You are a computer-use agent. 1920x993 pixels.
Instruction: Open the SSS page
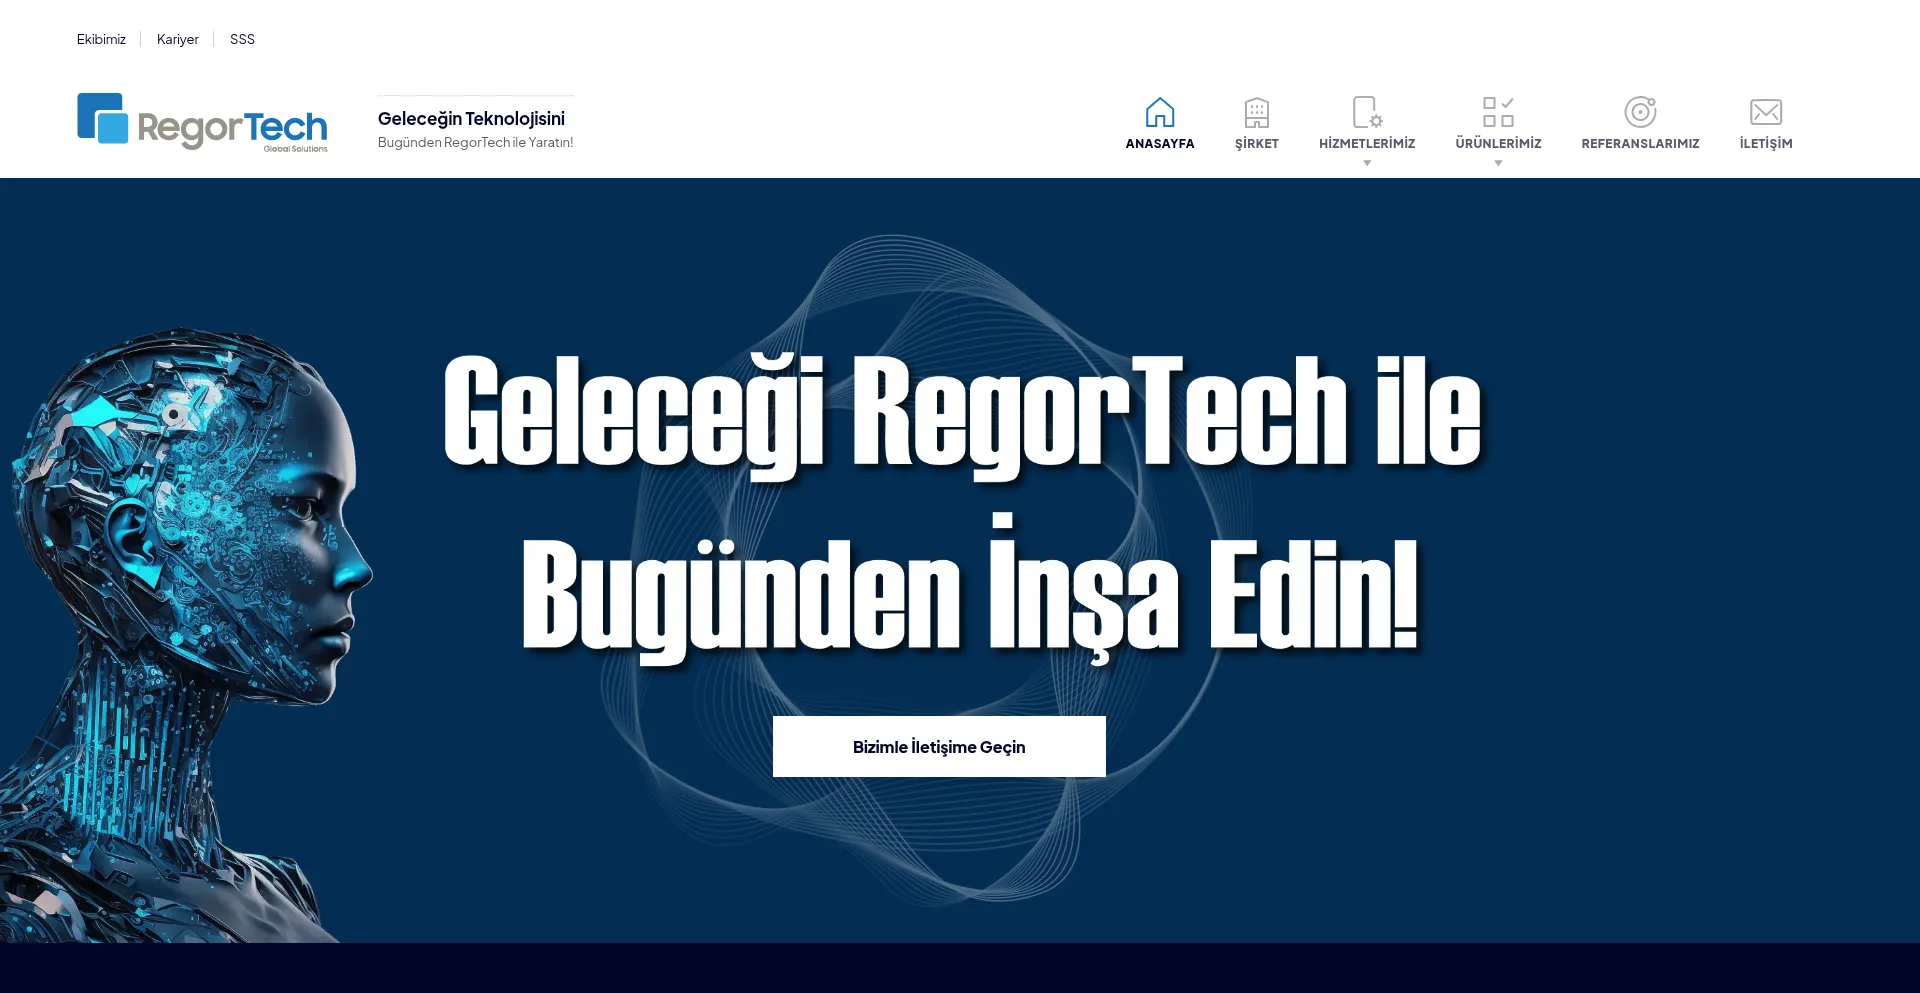(x=241, y=39)
